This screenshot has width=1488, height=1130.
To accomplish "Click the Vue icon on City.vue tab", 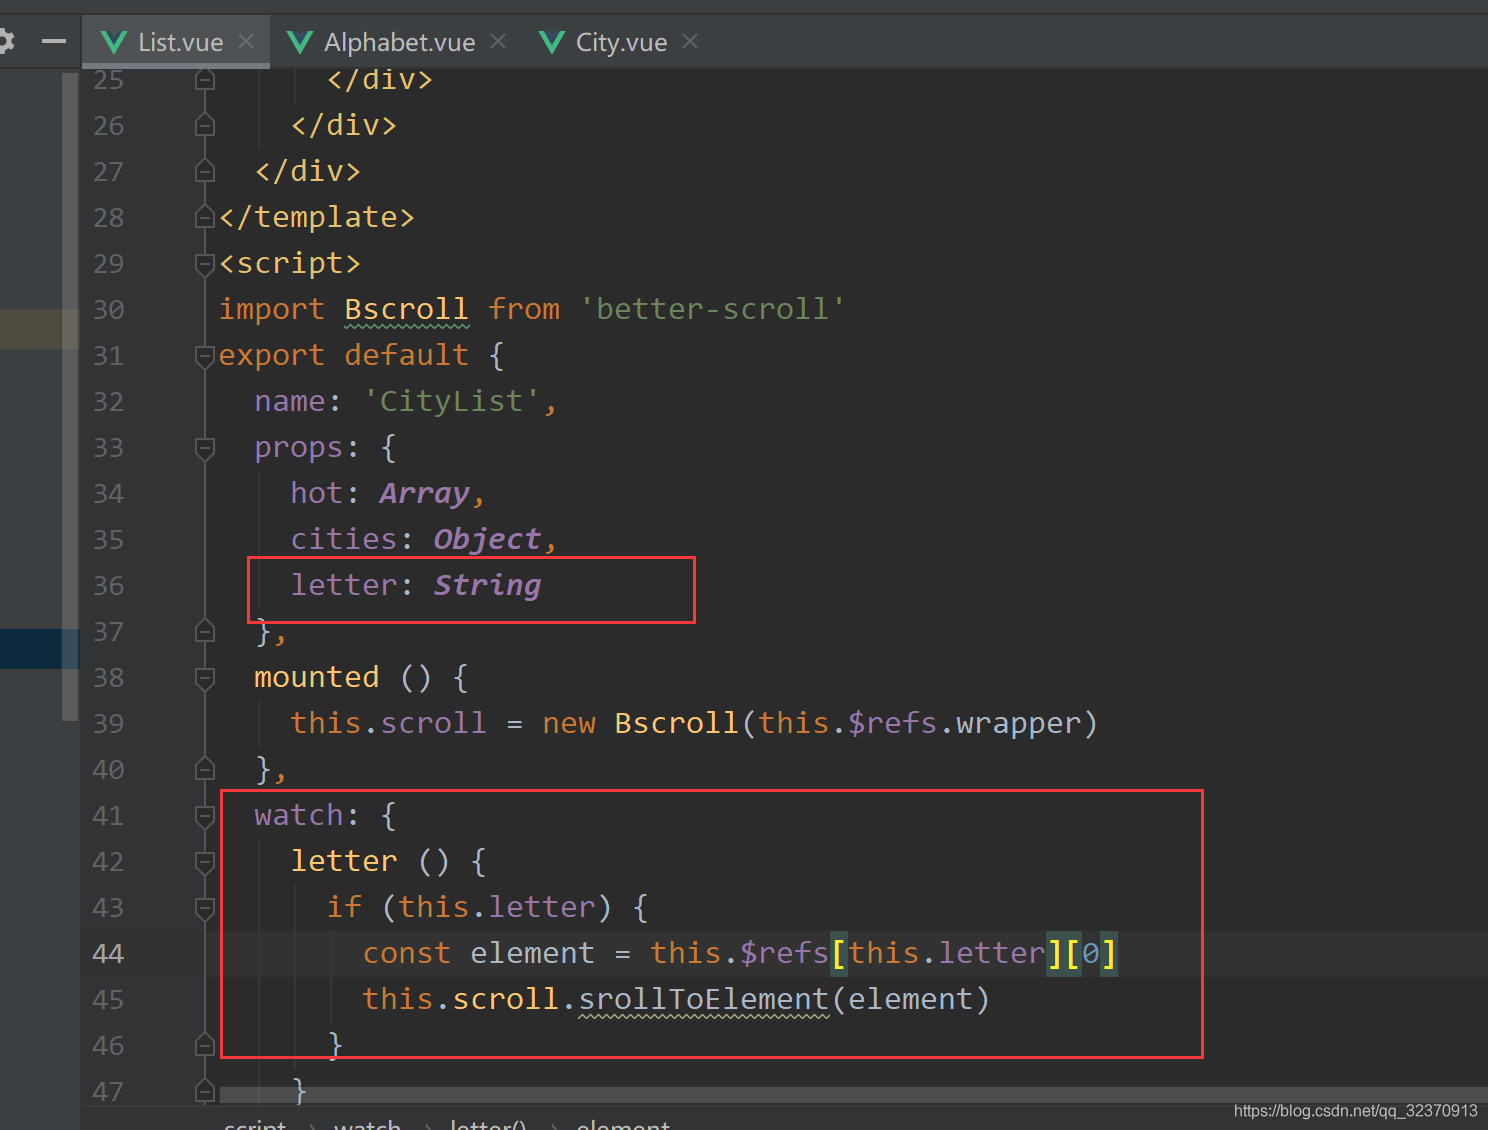I will (x=552, y=42).
